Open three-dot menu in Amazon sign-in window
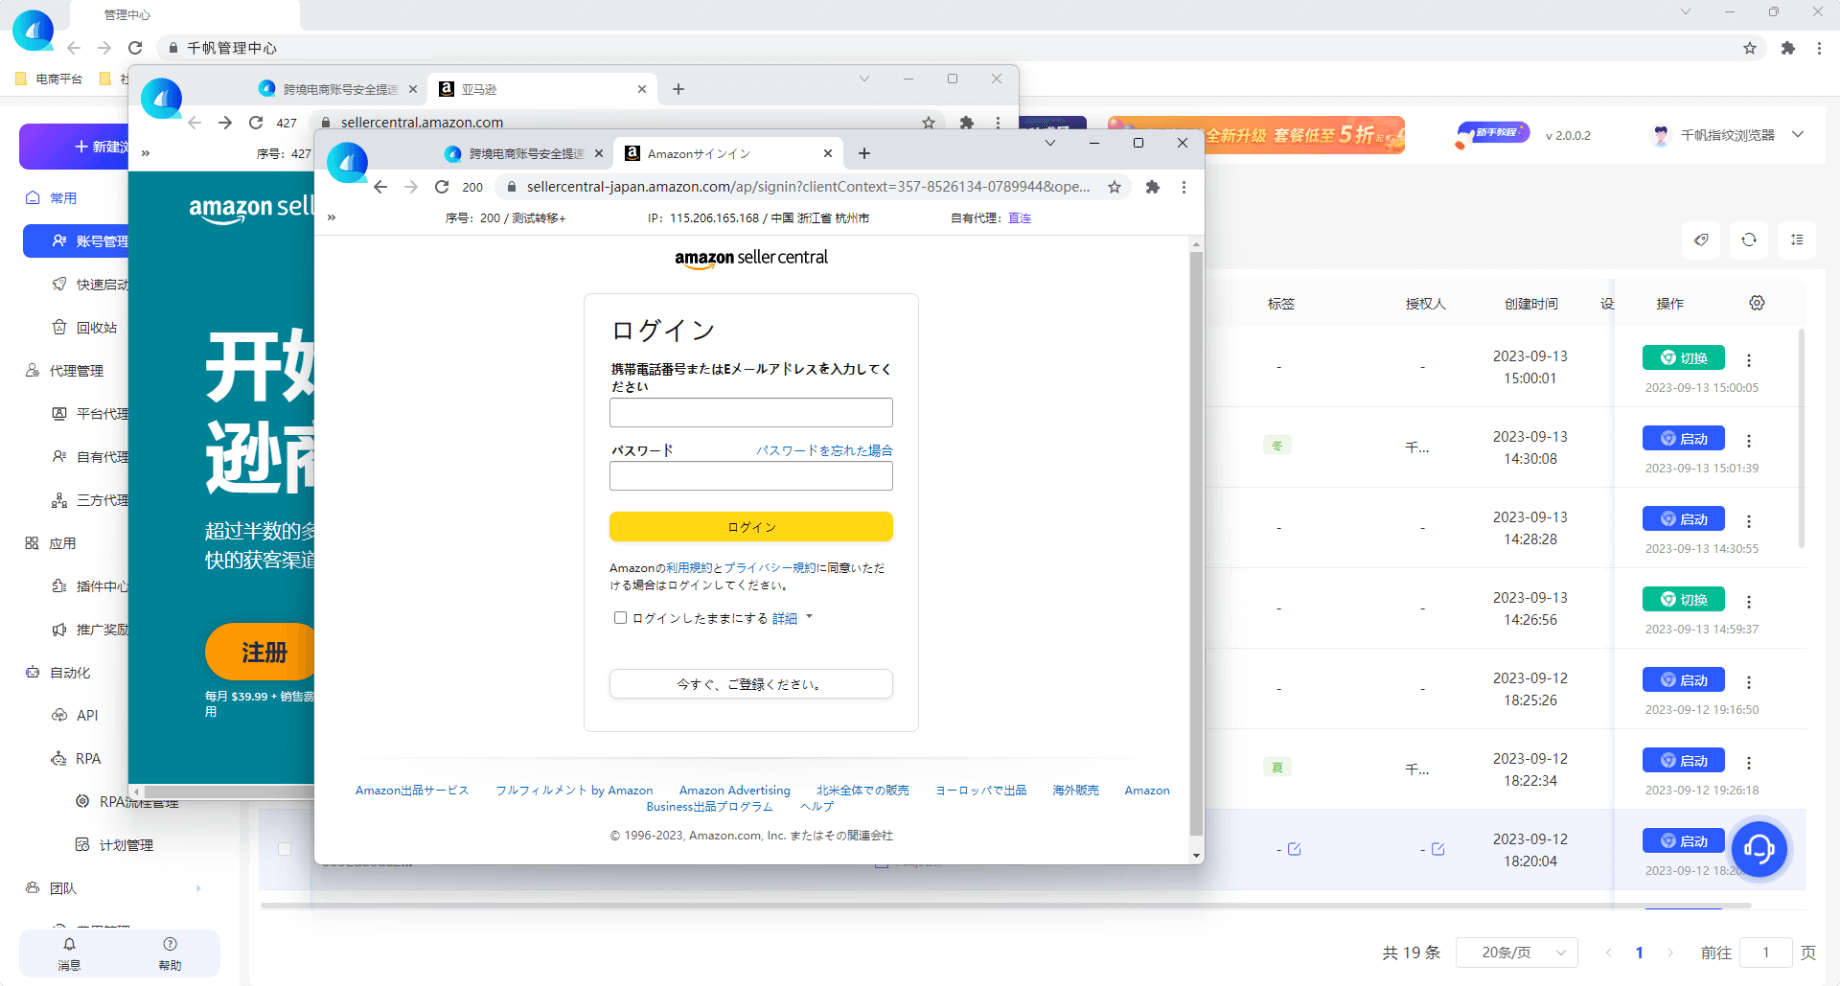The width and height of the screenshot is (1840, 986). (x=1184, y=187)
